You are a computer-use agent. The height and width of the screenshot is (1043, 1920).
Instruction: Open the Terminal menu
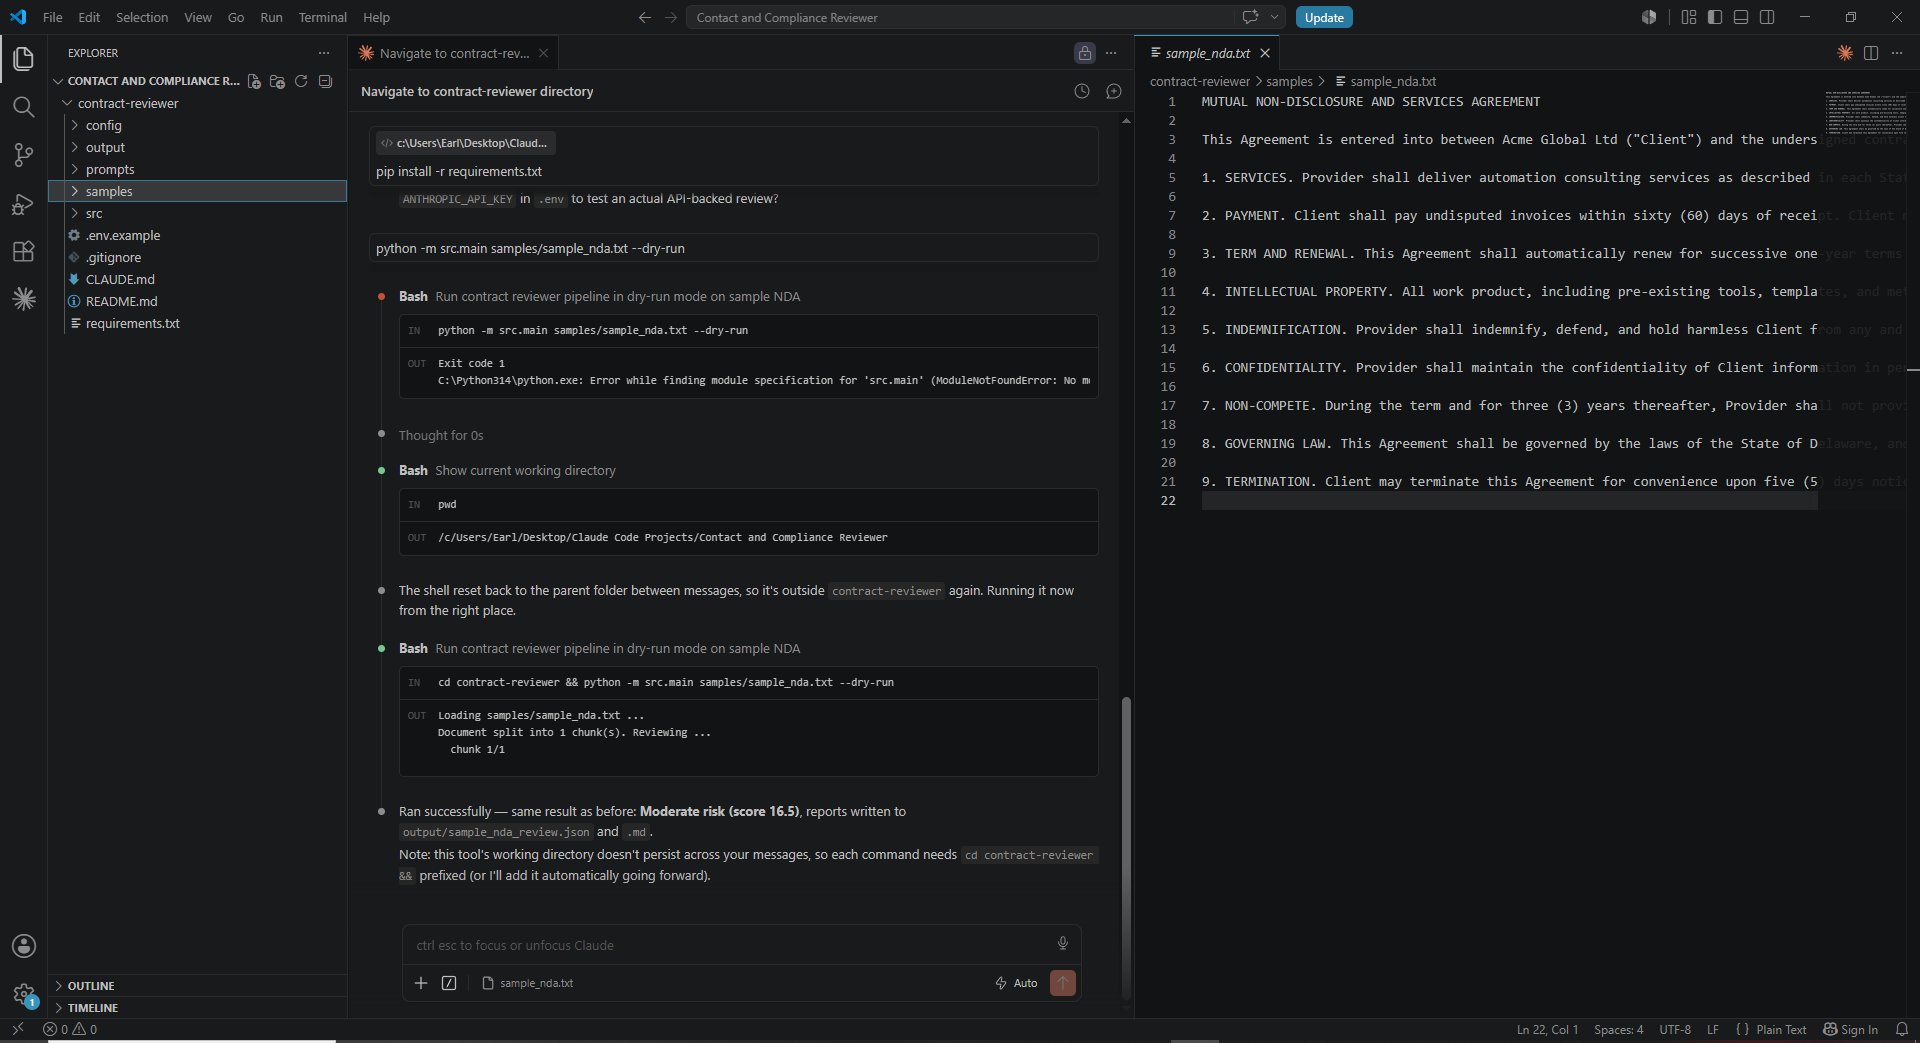coord(322,17)
